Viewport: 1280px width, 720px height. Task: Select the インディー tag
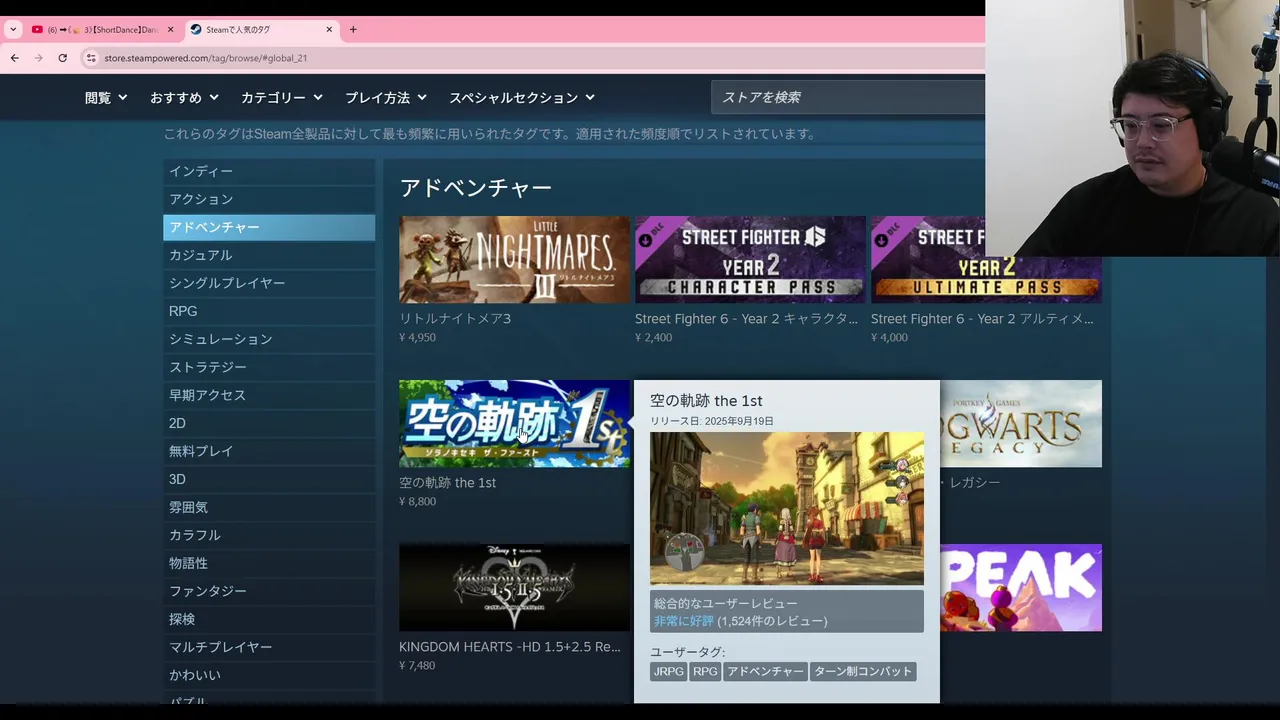tap(269, 171)
